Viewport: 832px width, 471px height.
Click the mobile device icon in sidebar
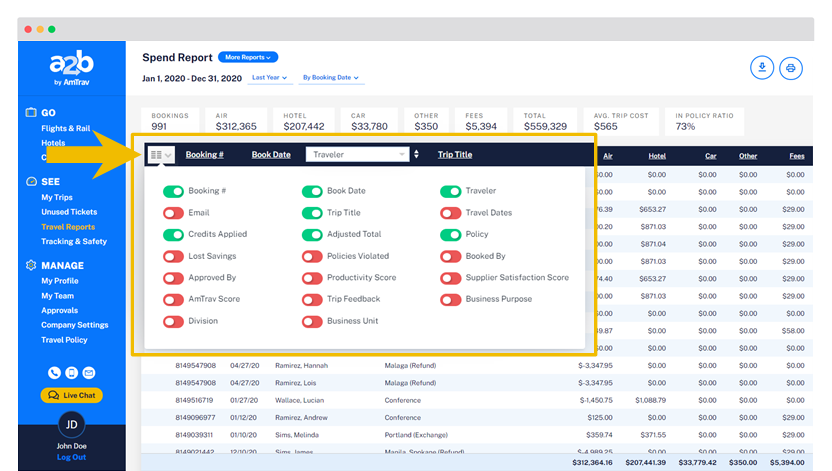click(71, 373)
